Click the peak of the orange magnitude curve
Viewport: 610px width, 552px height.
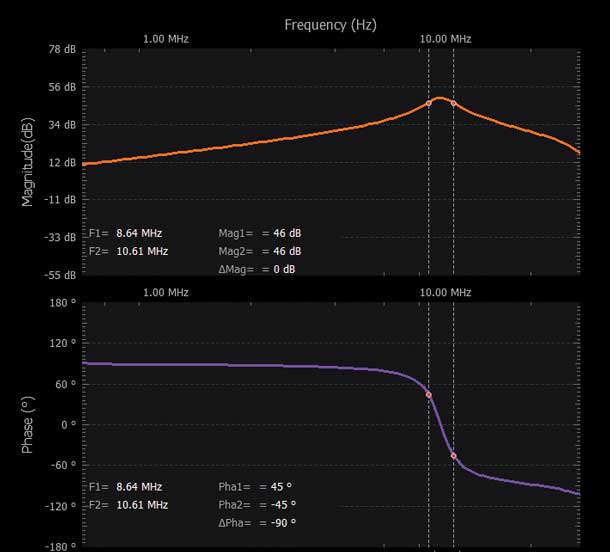[x=441, y=97]
